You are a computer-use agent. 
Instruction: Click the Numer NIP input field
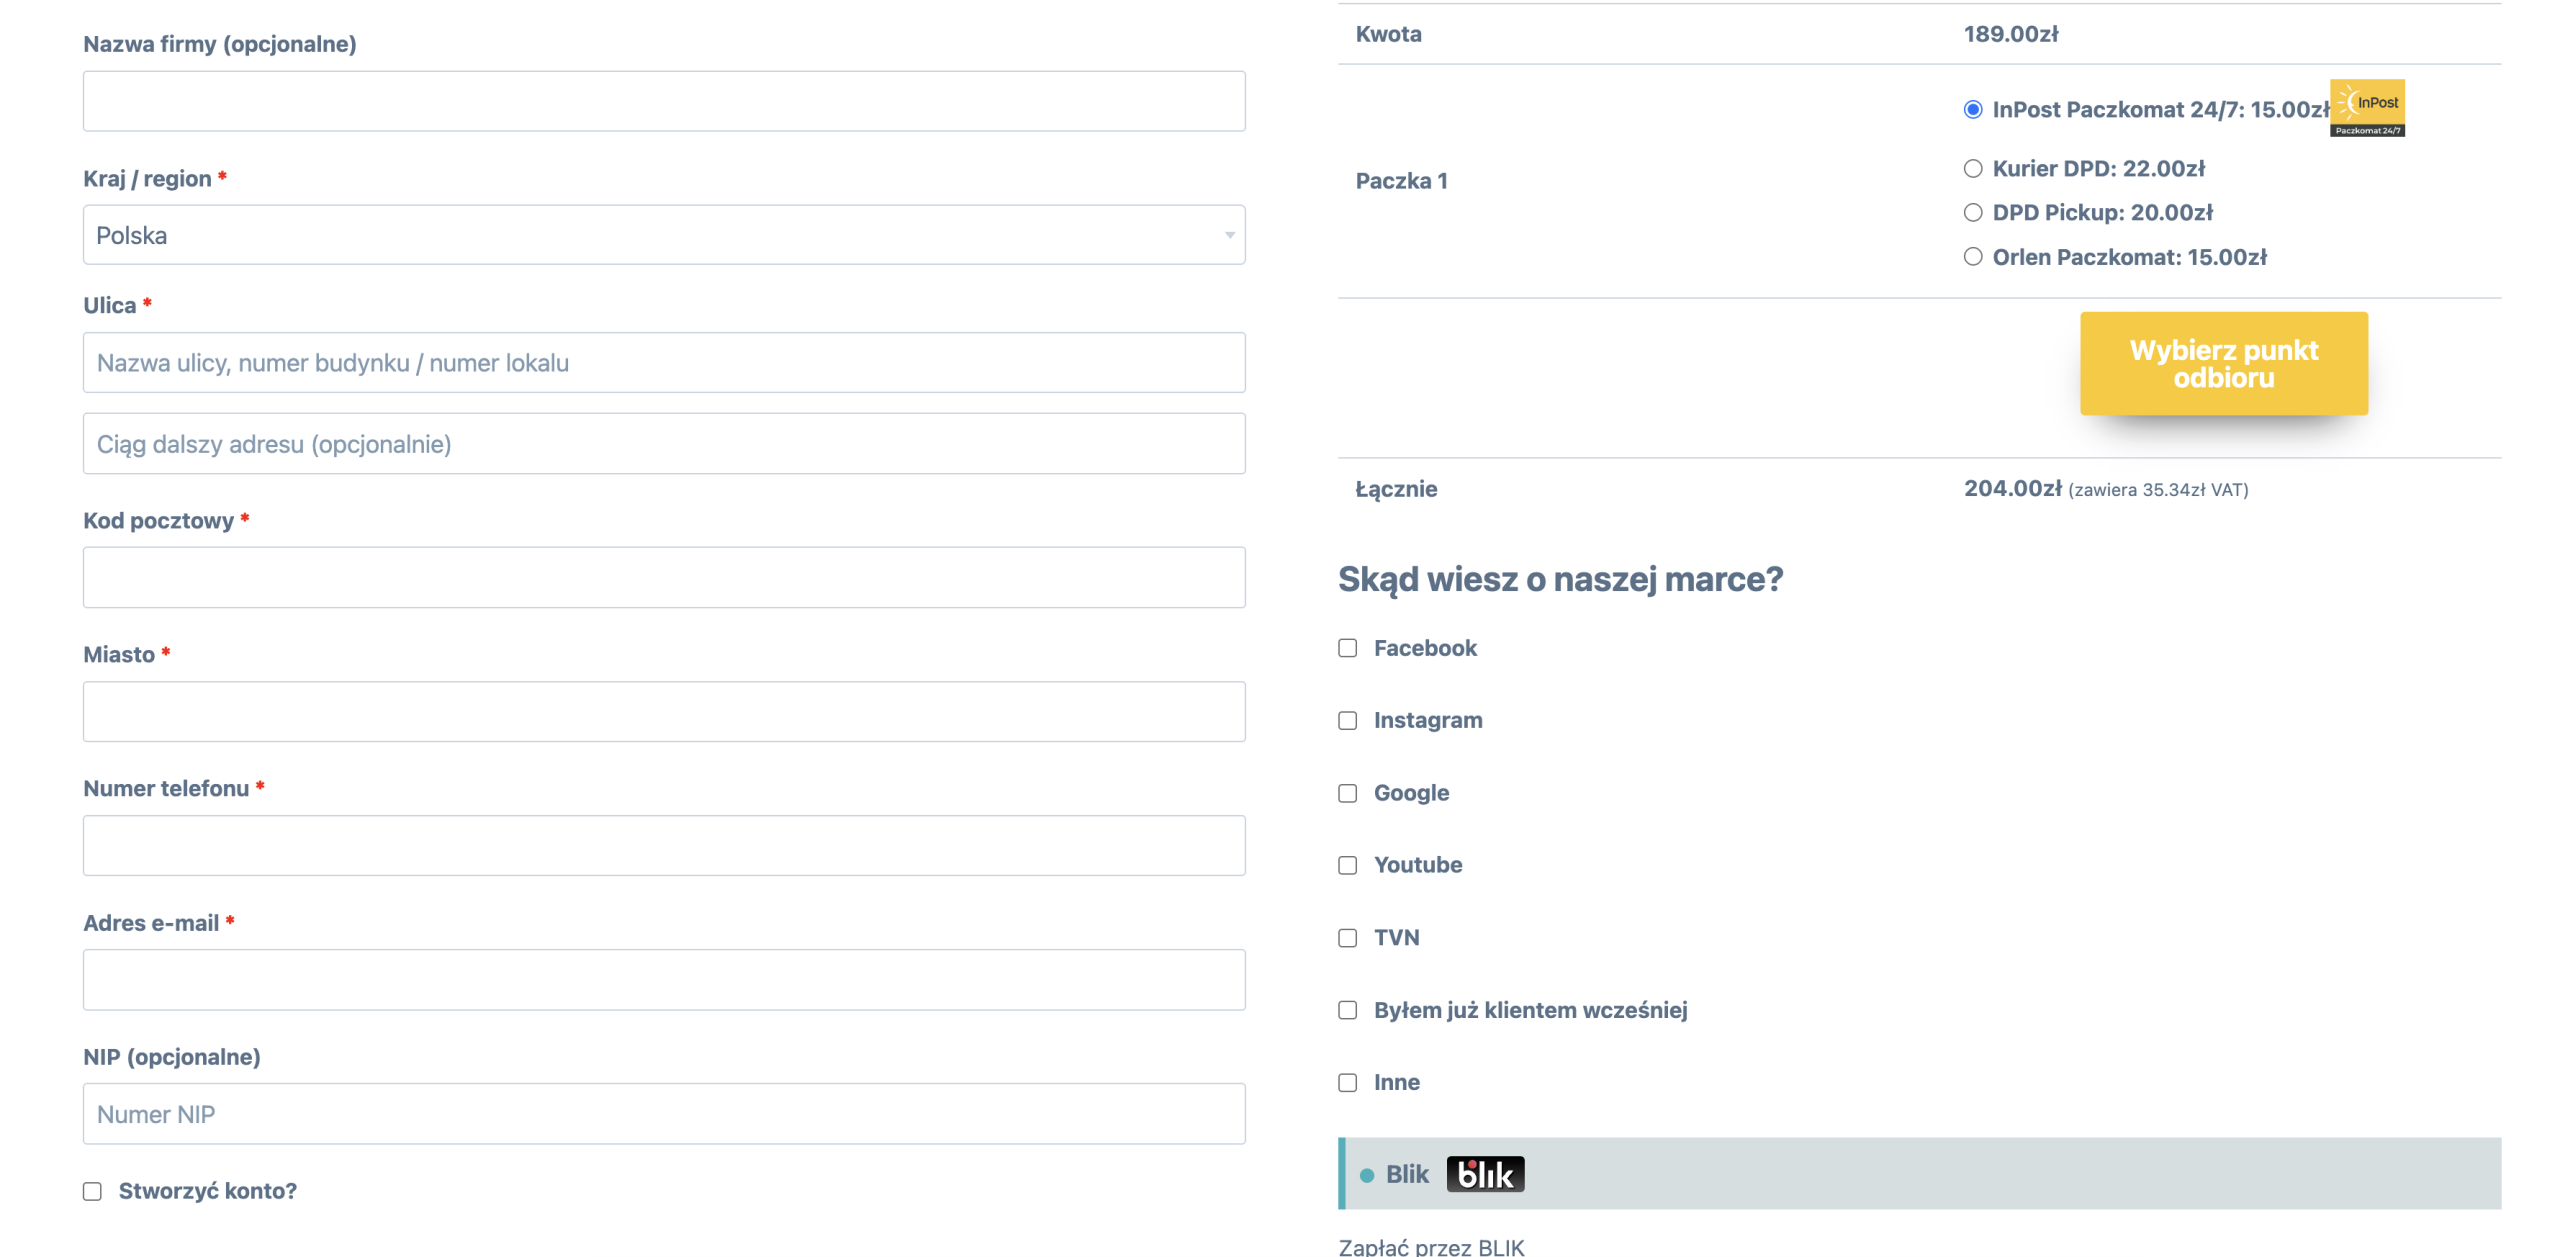663,1114
